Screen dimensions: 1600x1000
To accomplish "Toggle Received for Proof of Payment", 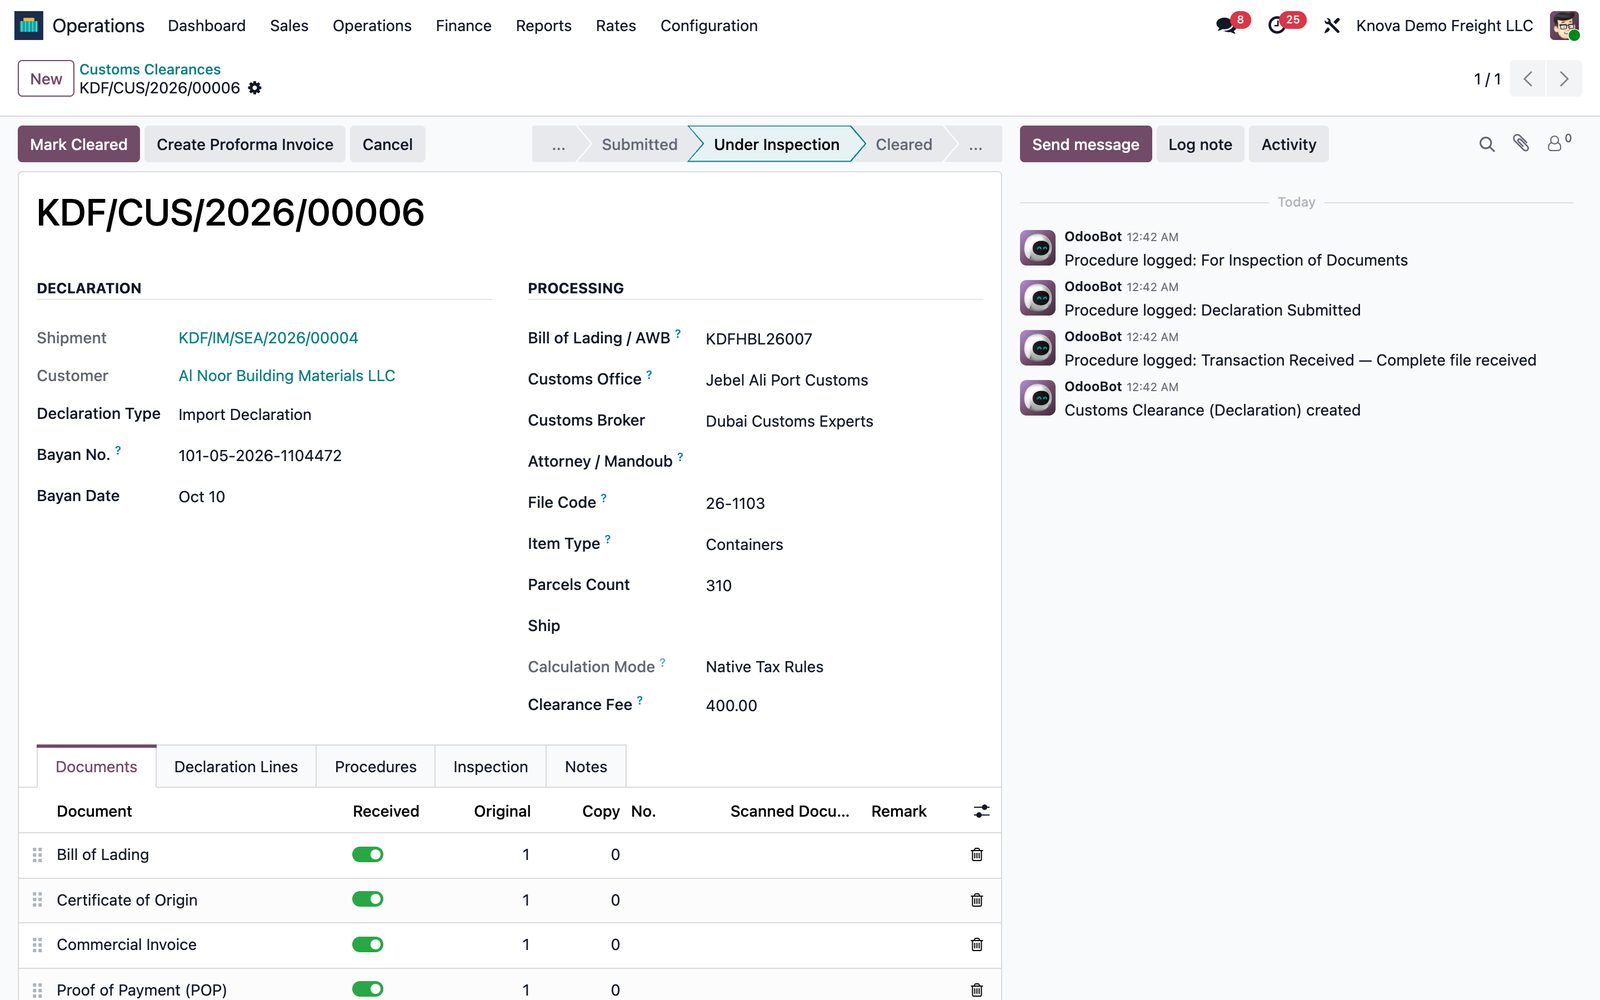I will 368,989.
